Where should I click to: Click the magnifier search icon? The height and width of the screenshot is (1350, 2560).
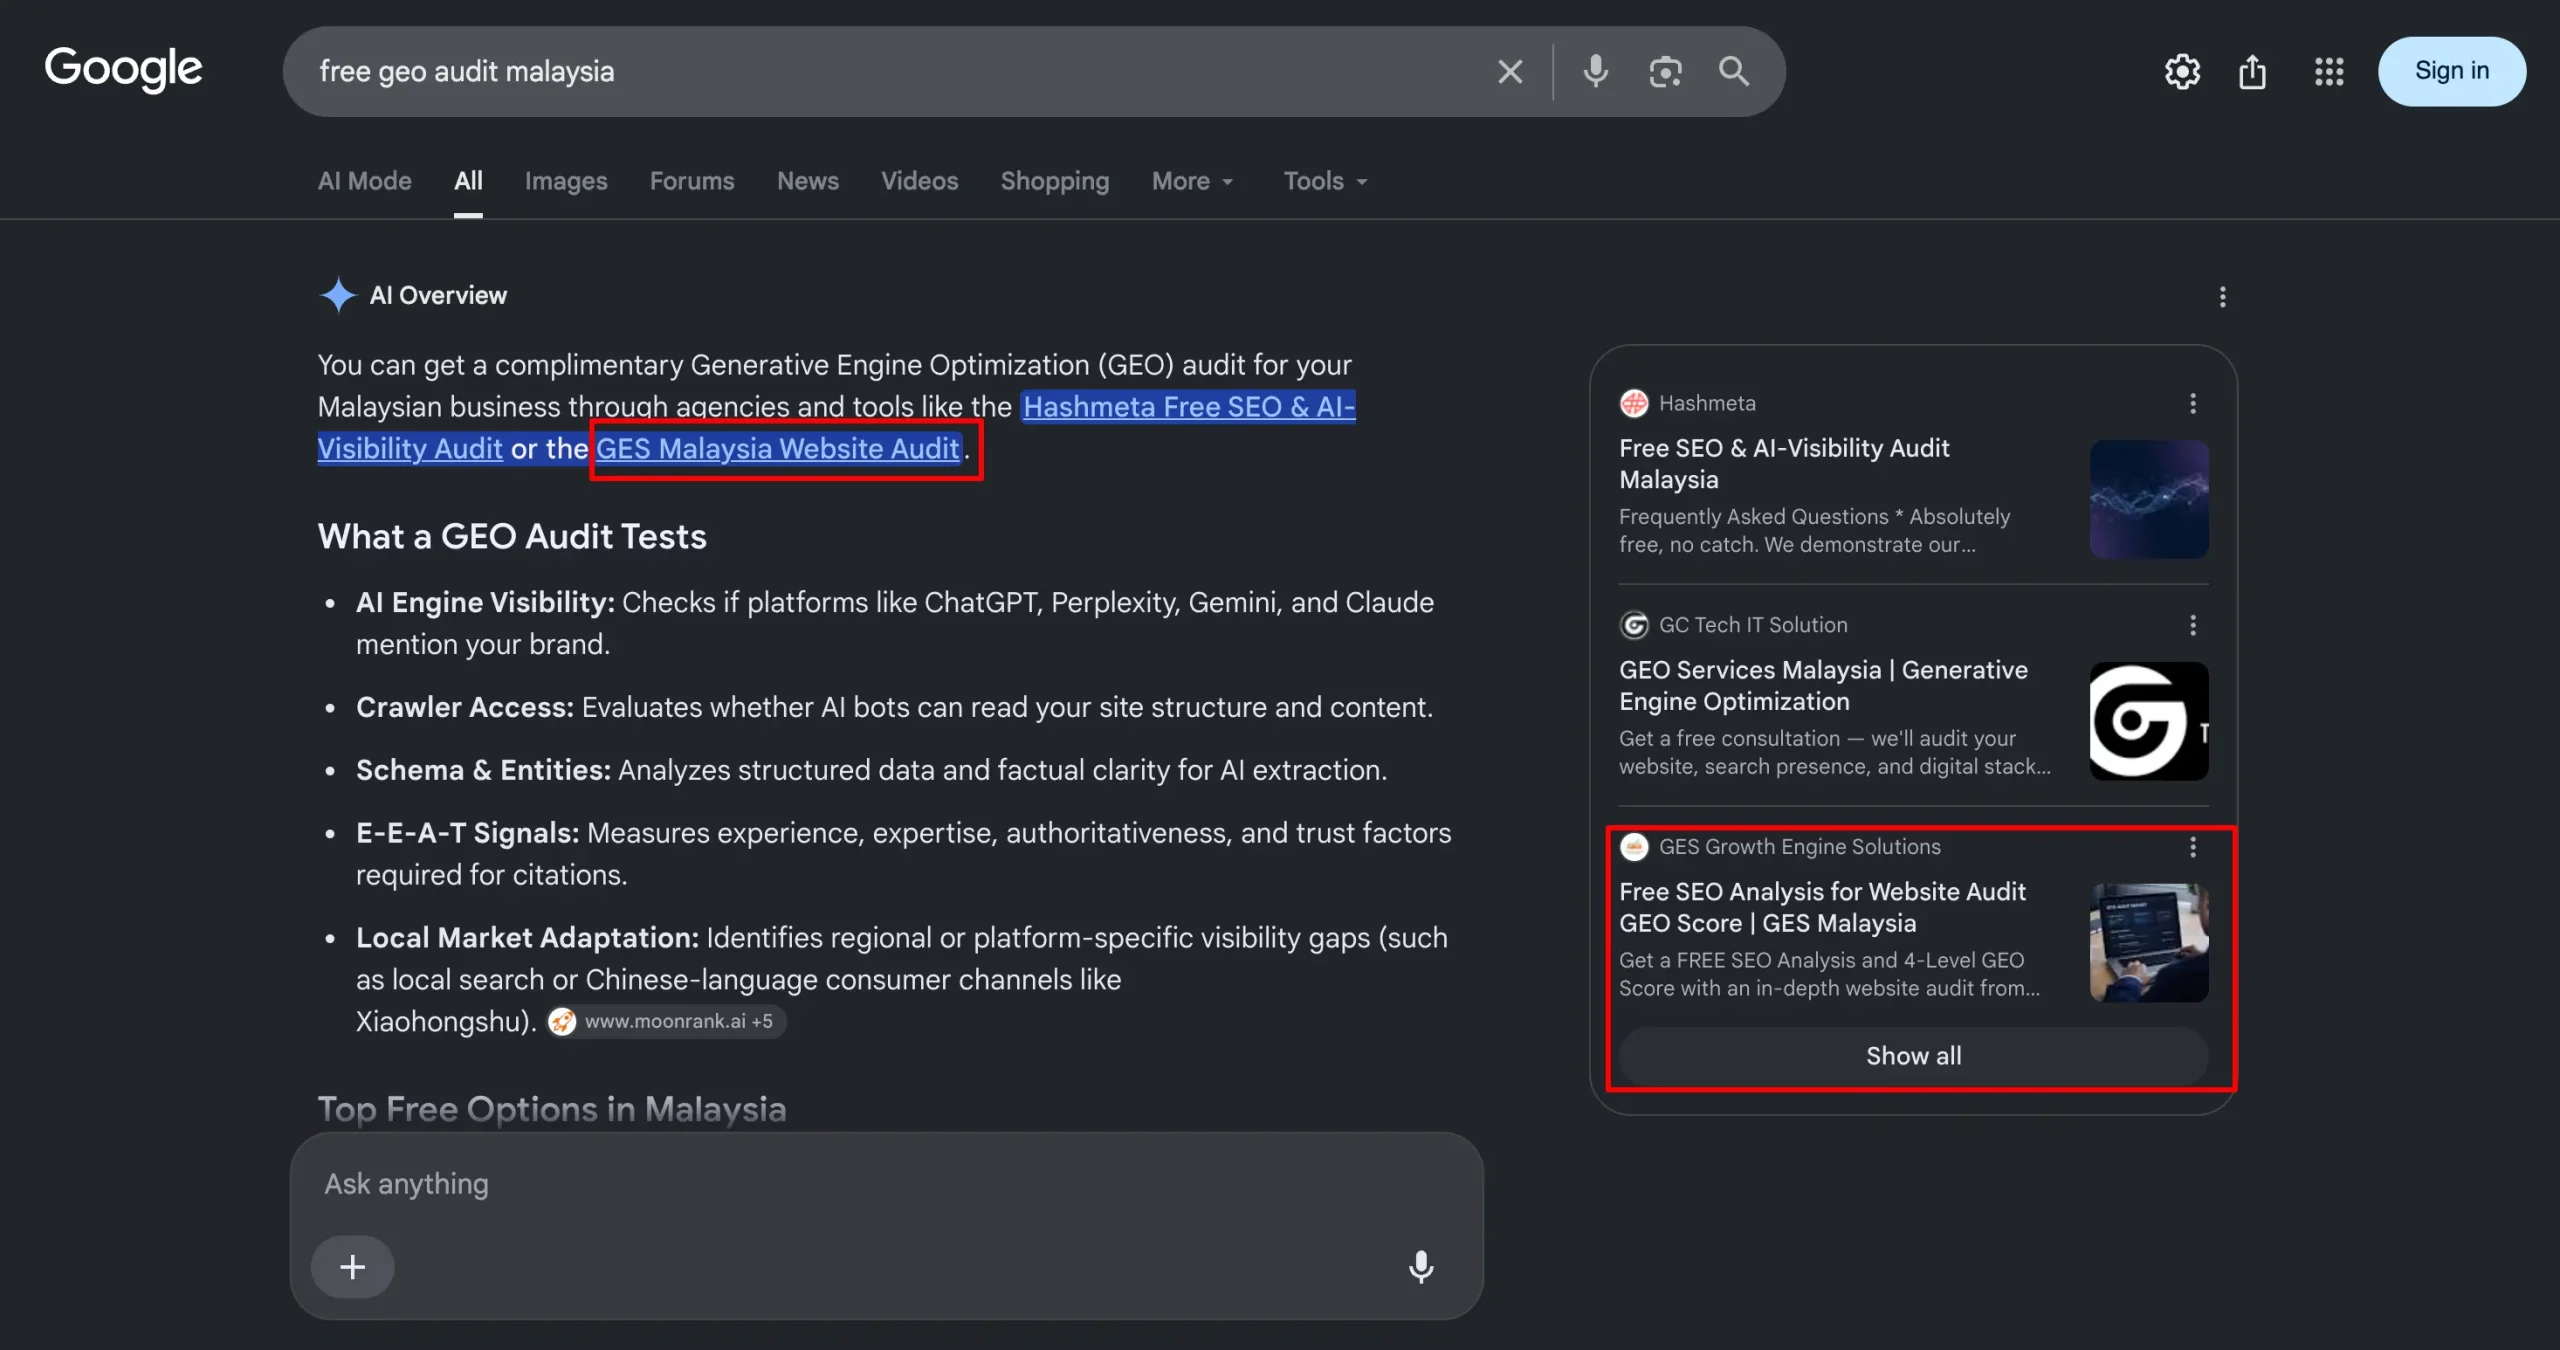coord(1734,71)
